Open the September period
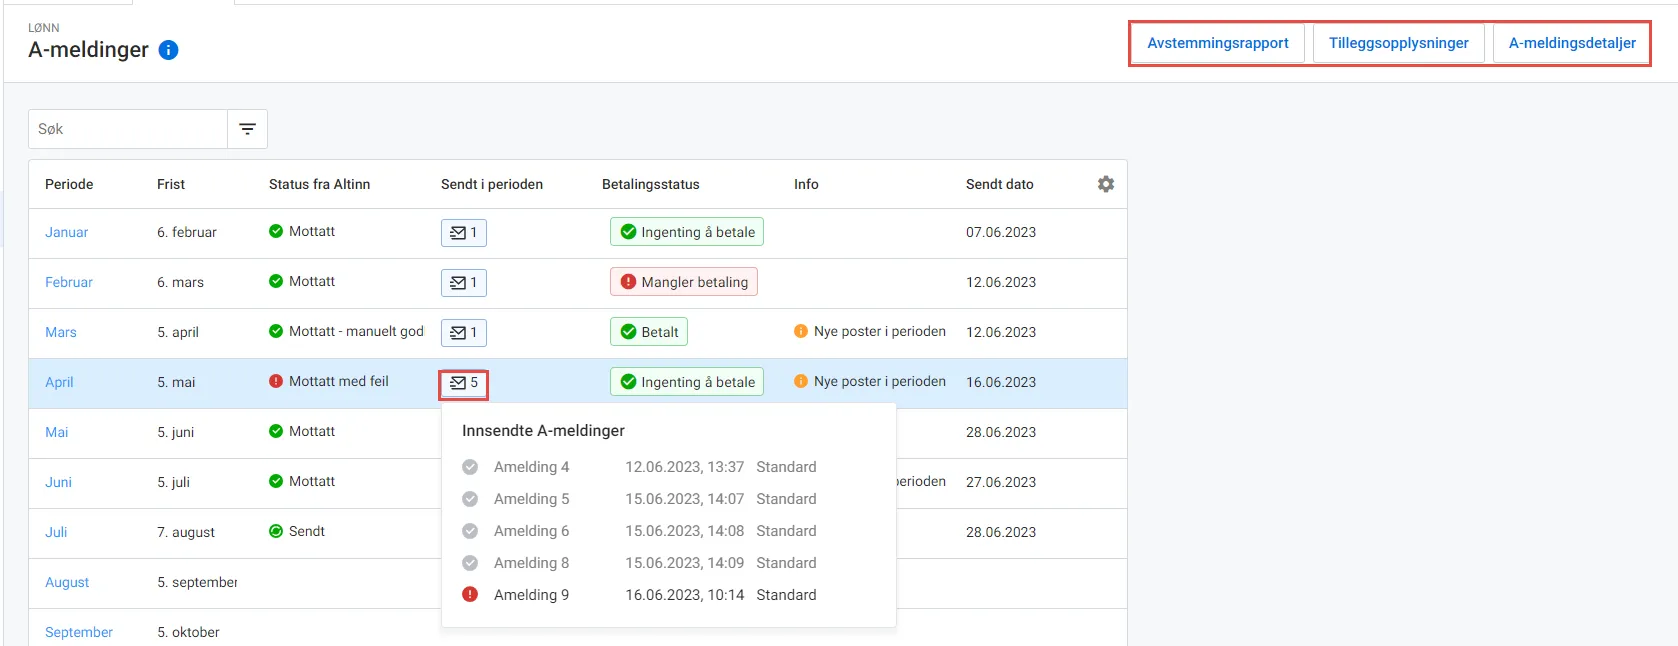1678x646 pixels. click(79, 632)
